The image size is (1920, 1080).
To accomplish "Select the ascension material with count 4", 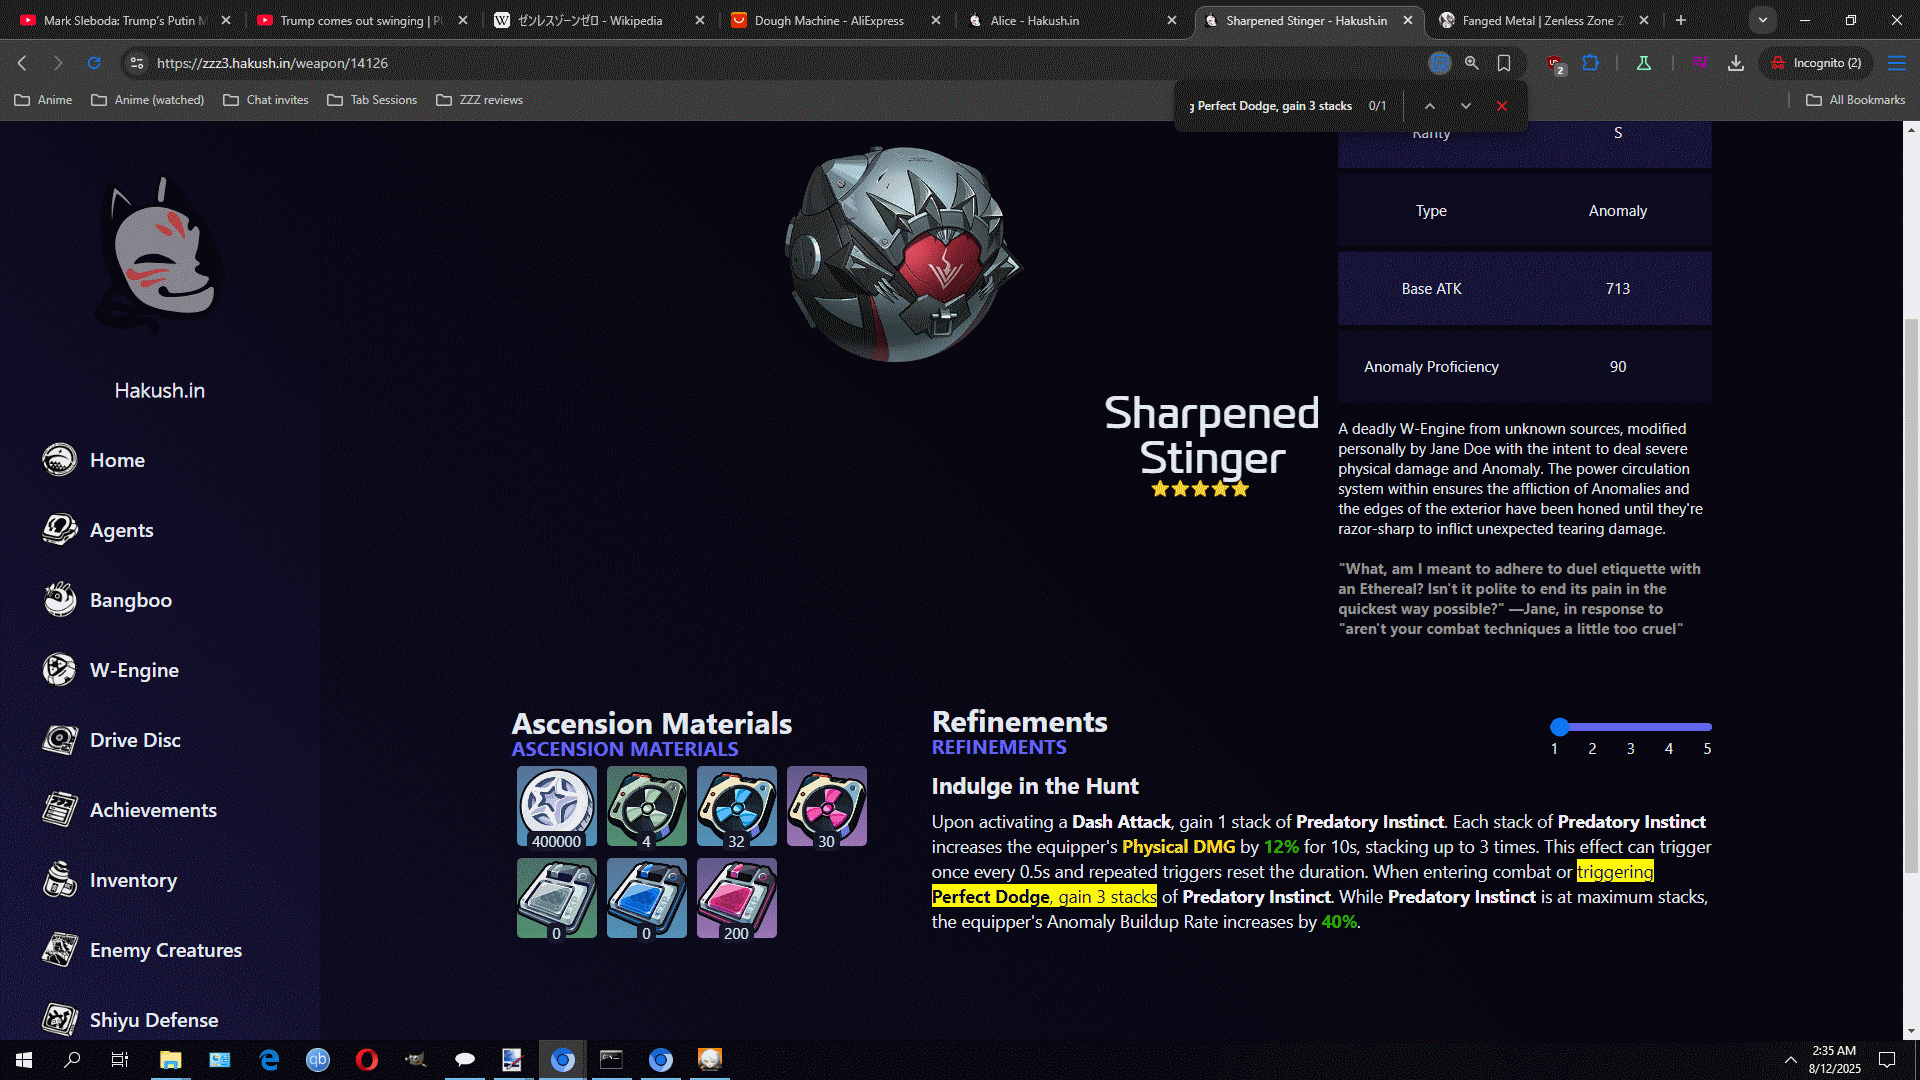I will coord(647,807).
